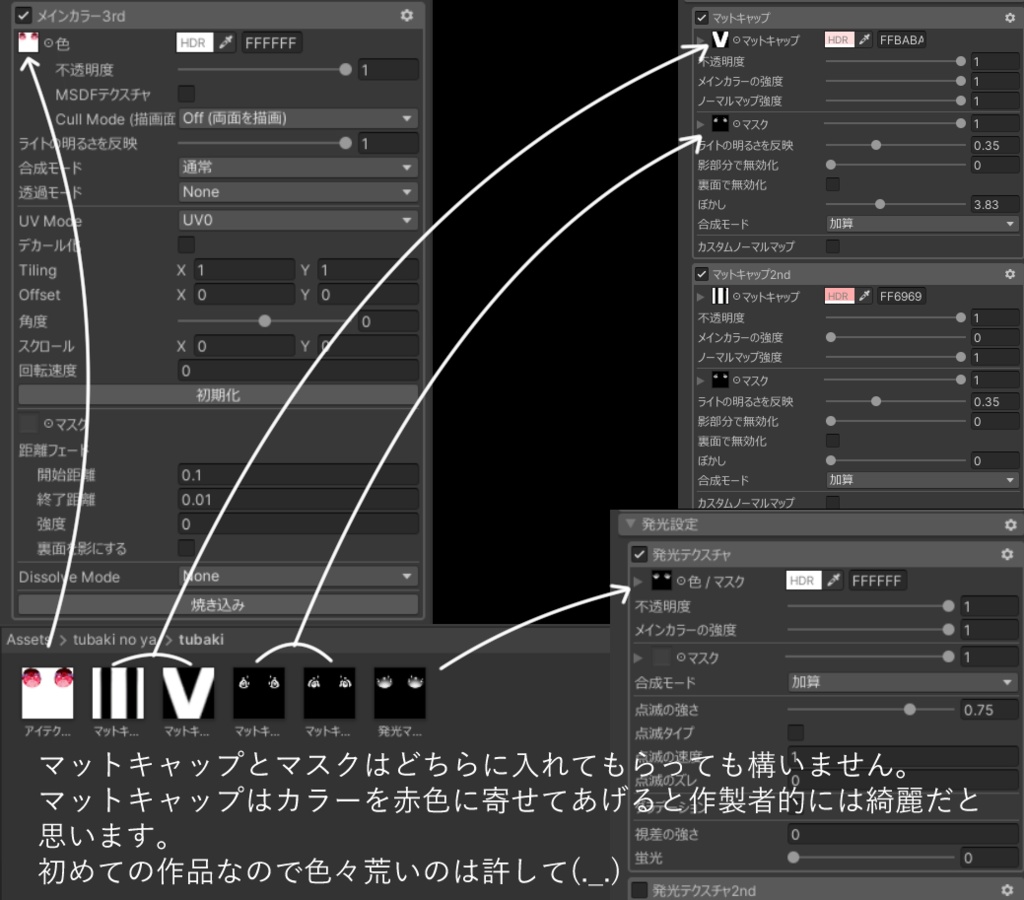Select the アイテク... eye texture asset

(47, 692)
